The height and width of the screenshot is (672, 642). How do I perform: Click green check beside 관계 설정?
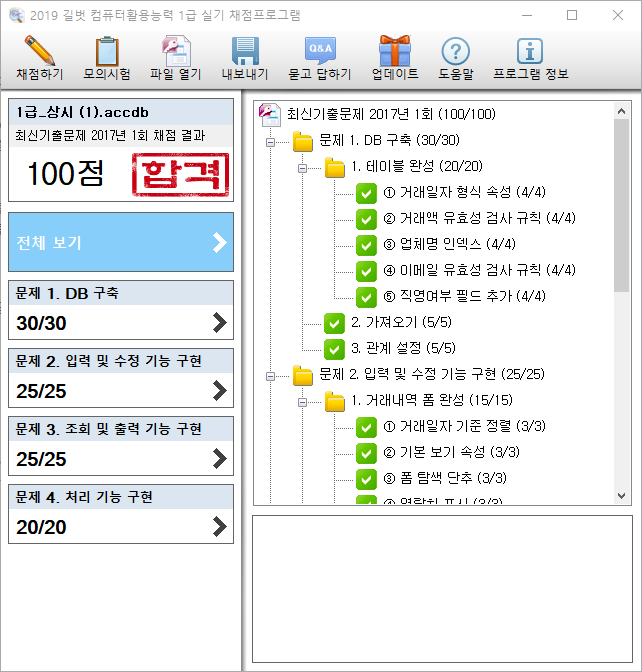(x=334, y=349)
